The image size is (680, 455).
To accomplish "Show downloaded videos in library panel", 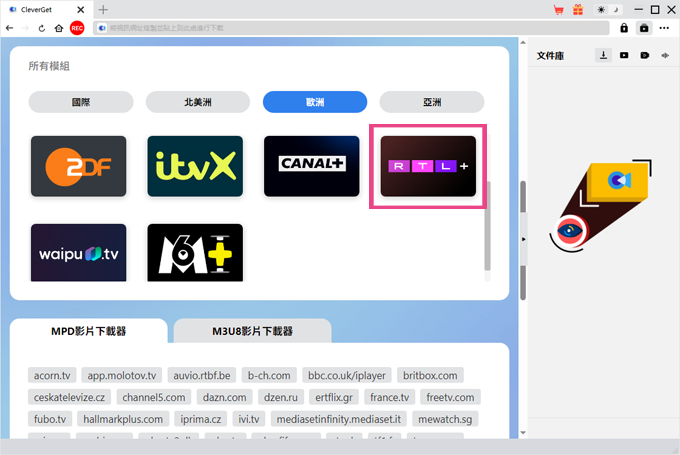I will click(624, 55).
